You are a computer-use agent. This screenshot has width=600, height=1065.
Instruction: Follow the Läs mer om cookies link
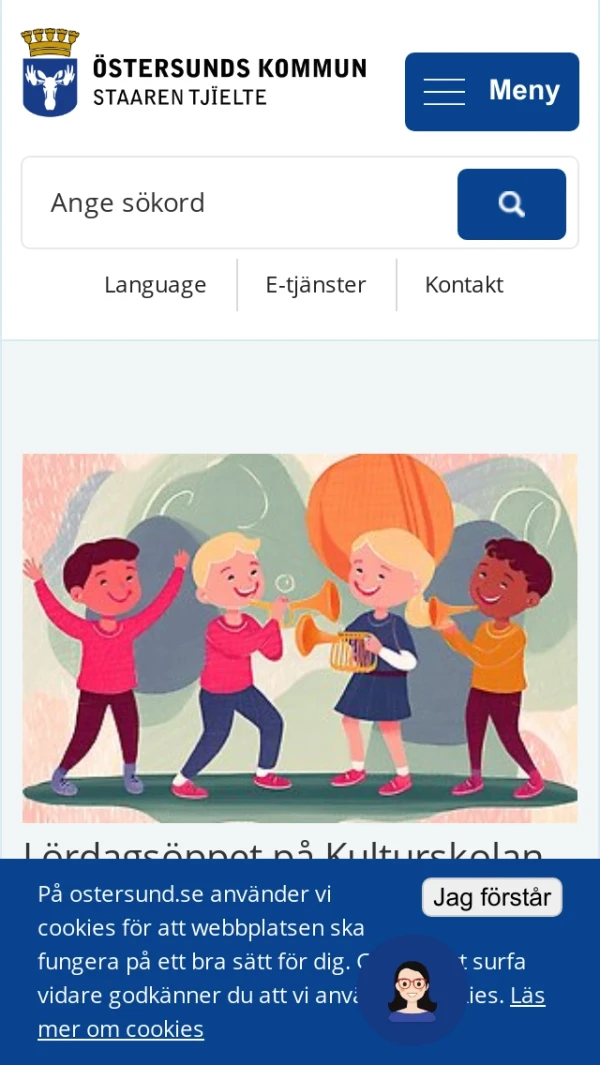coord(292,1012)
